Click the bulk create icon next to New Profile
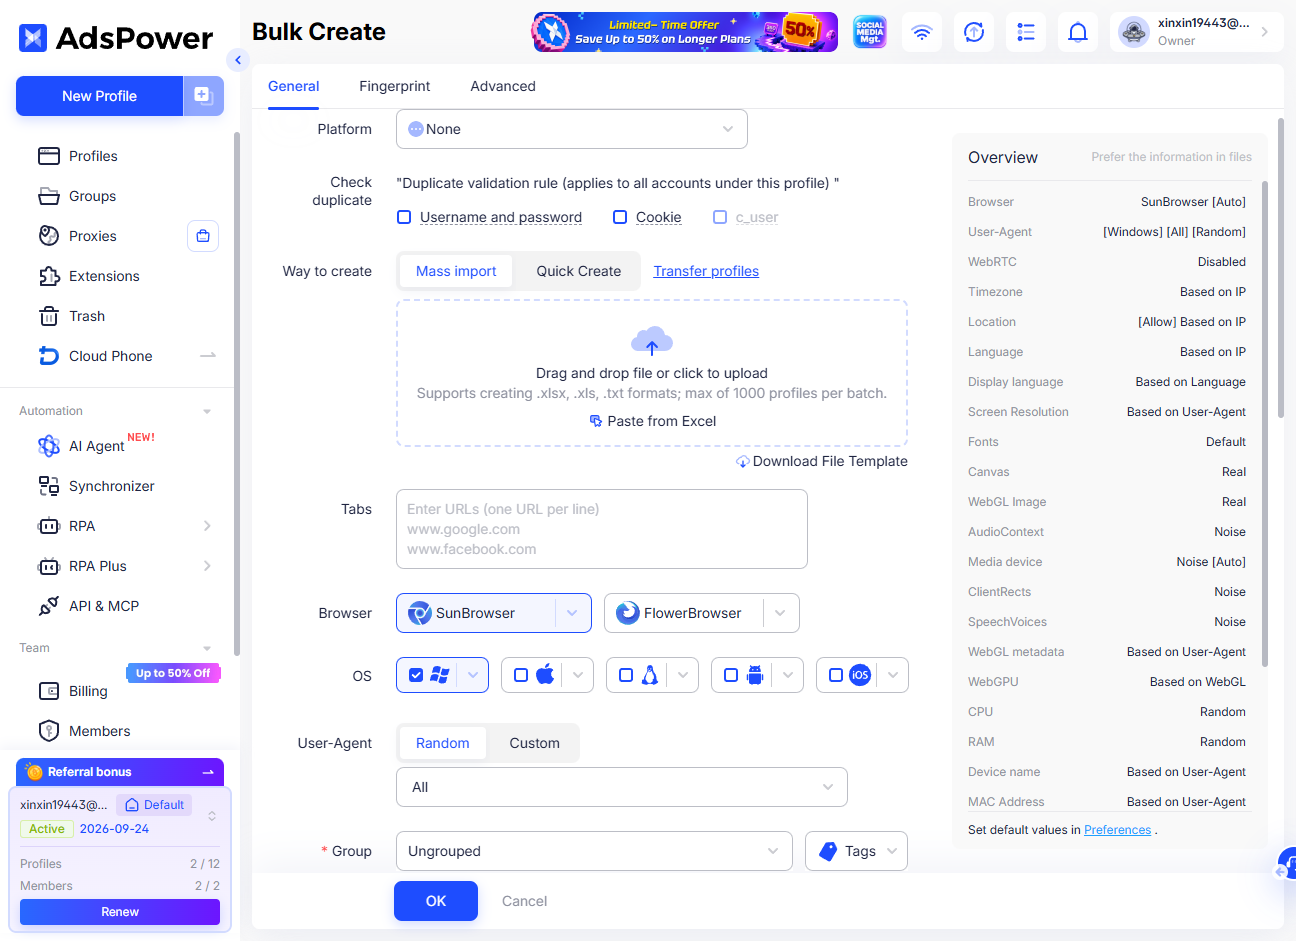Image resolution: width=1296 pixels, height=941 pixels. (x=203, y=96)
